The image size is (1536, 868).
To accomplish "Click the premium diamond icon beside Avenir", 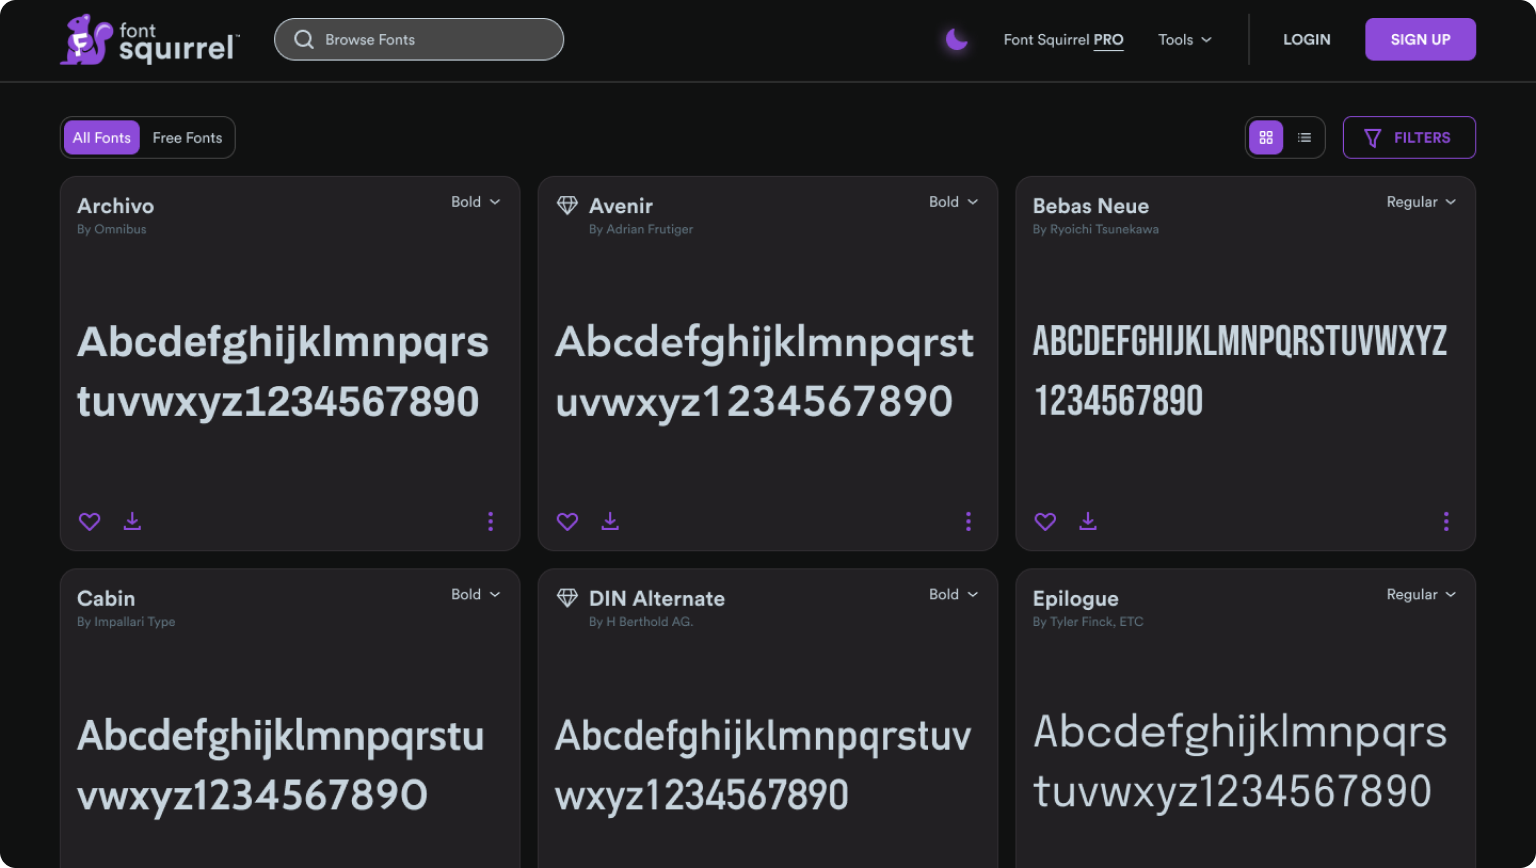I will point(567,205).
